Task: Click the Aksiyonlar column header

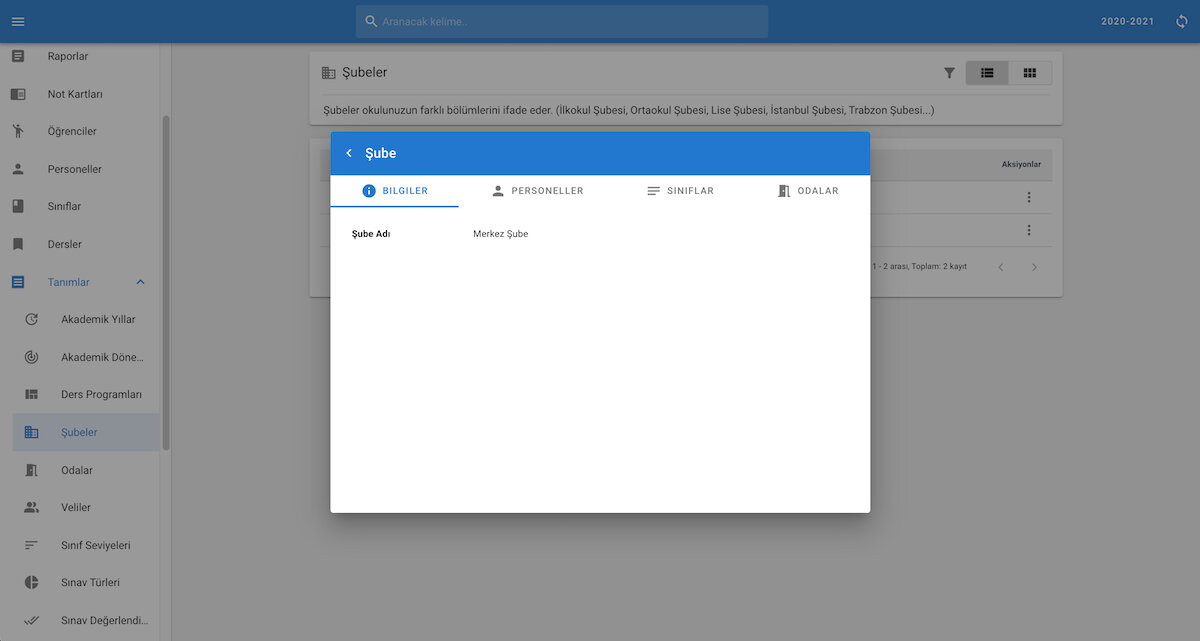Action: pyautogui.click(x=1022, y=164)
